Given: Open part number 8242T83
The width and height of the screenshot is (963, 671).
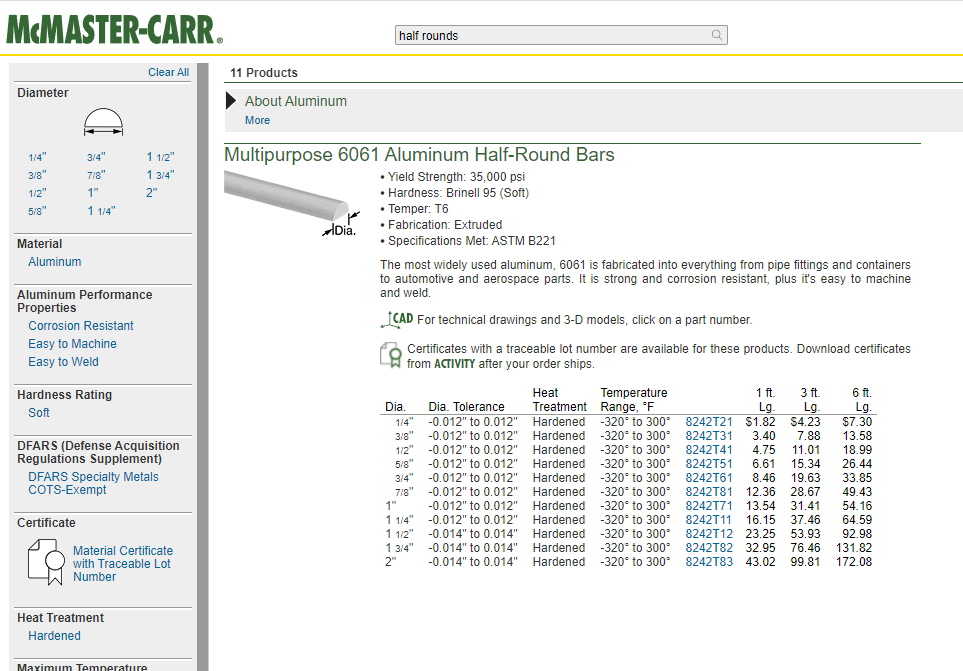Looking at the screenshot, I should (x=709, y=562).
